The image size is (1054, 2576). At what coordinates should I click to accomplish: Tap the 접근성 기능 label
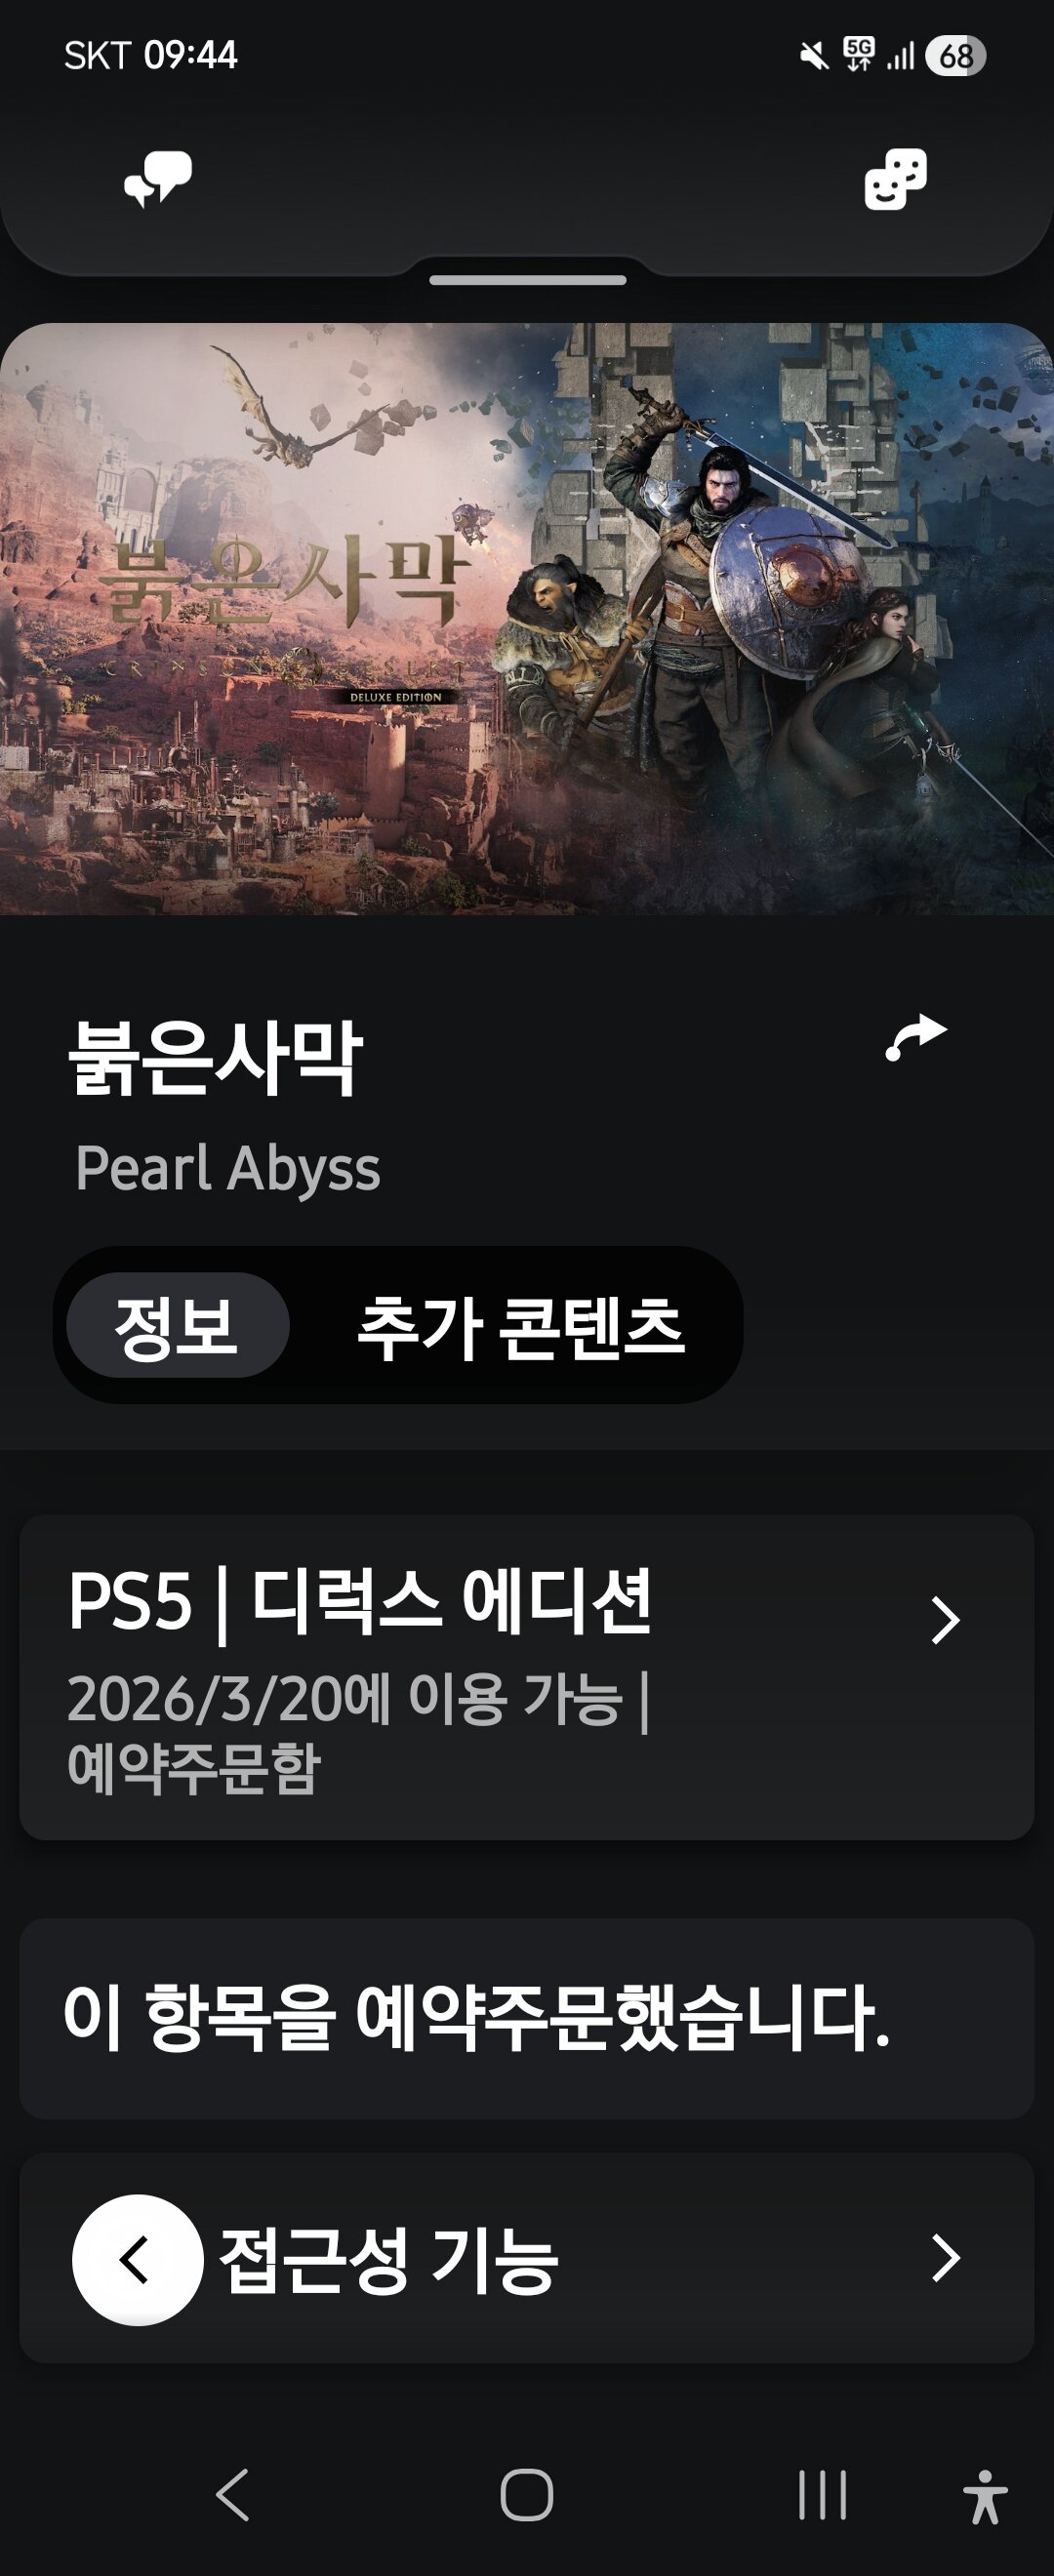pos(388,2260)
